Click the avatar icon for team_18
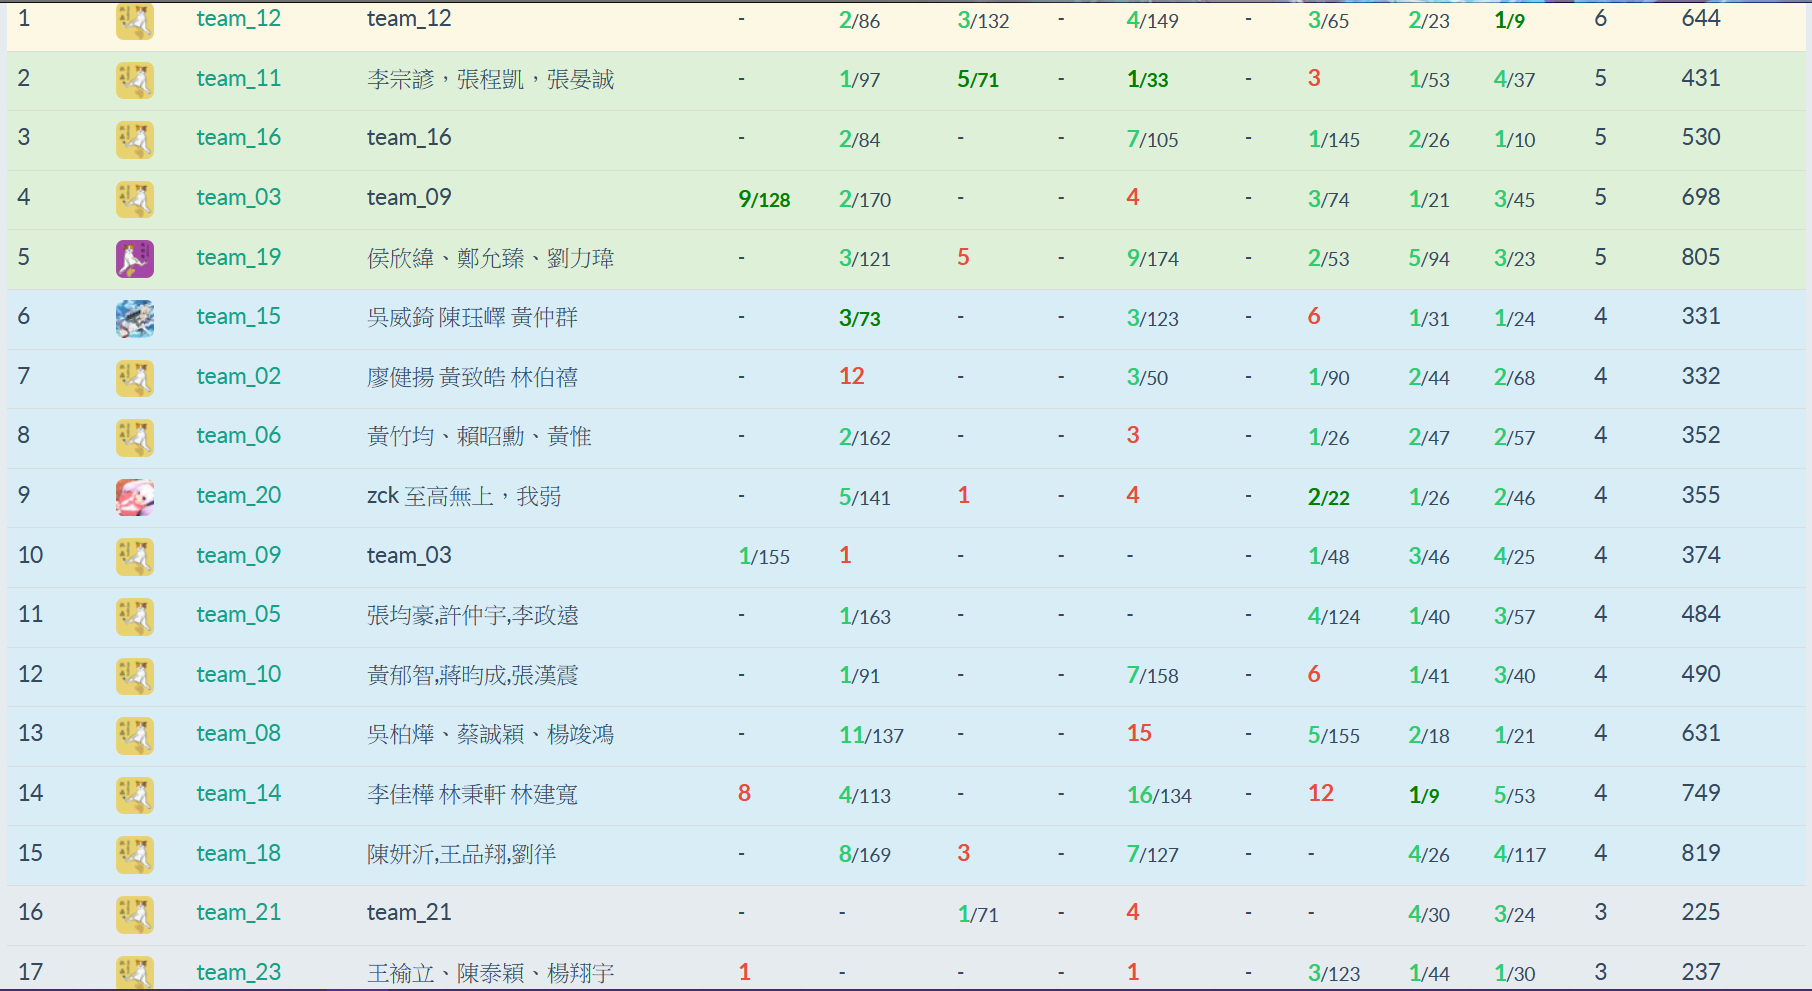The height and width of the screenshot is (991, 1812). coord(135,855)
